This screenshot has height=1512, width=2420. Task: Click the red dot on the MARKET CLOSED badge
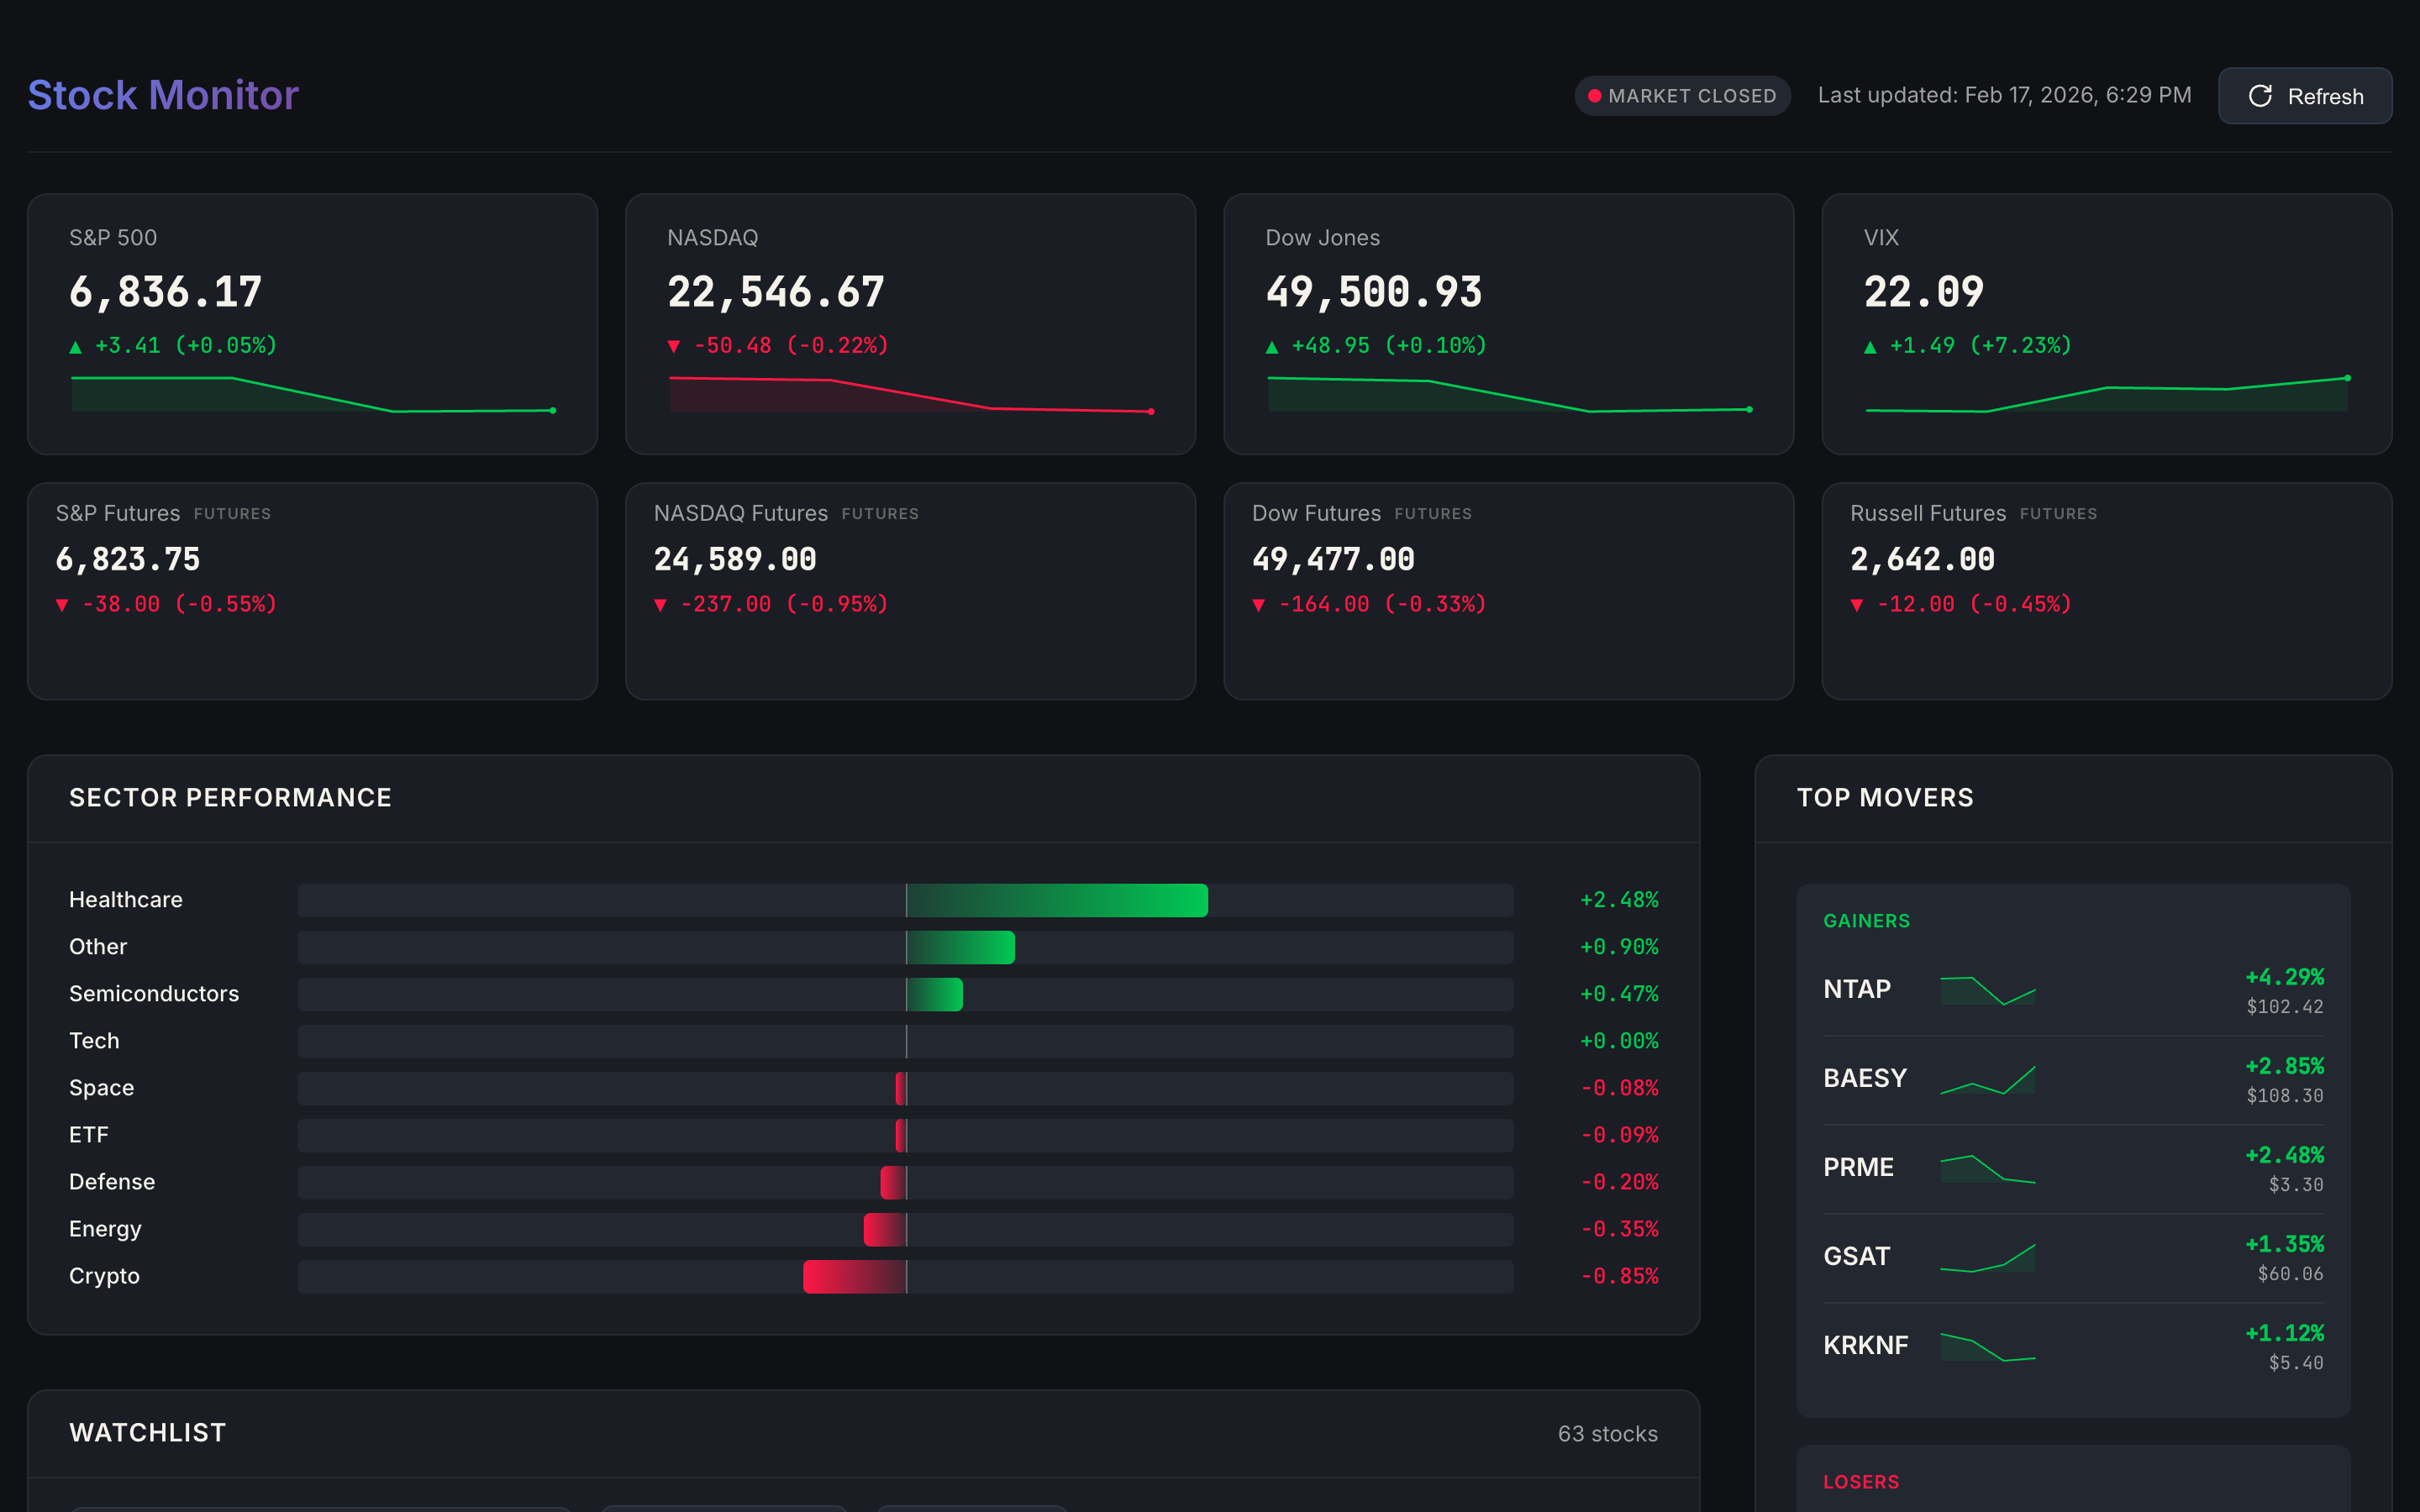(1595, 96)
